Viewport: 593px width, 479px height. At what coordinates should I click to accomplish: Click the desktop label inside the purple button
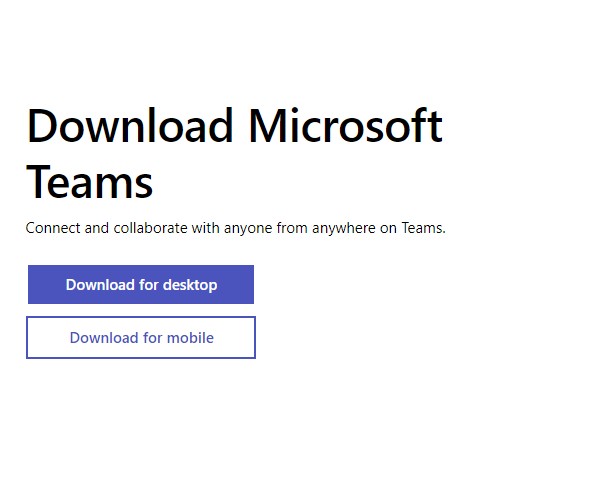pos(190,285)
